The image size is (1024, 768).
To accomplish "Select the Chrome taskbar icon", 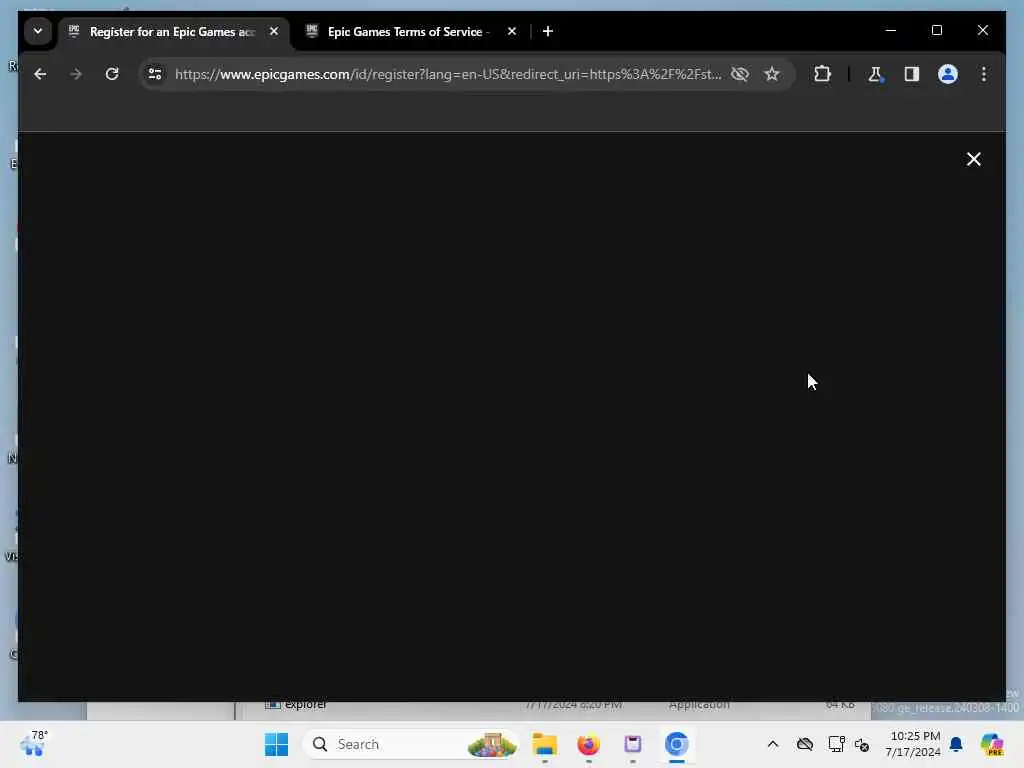I will point(677,744).
